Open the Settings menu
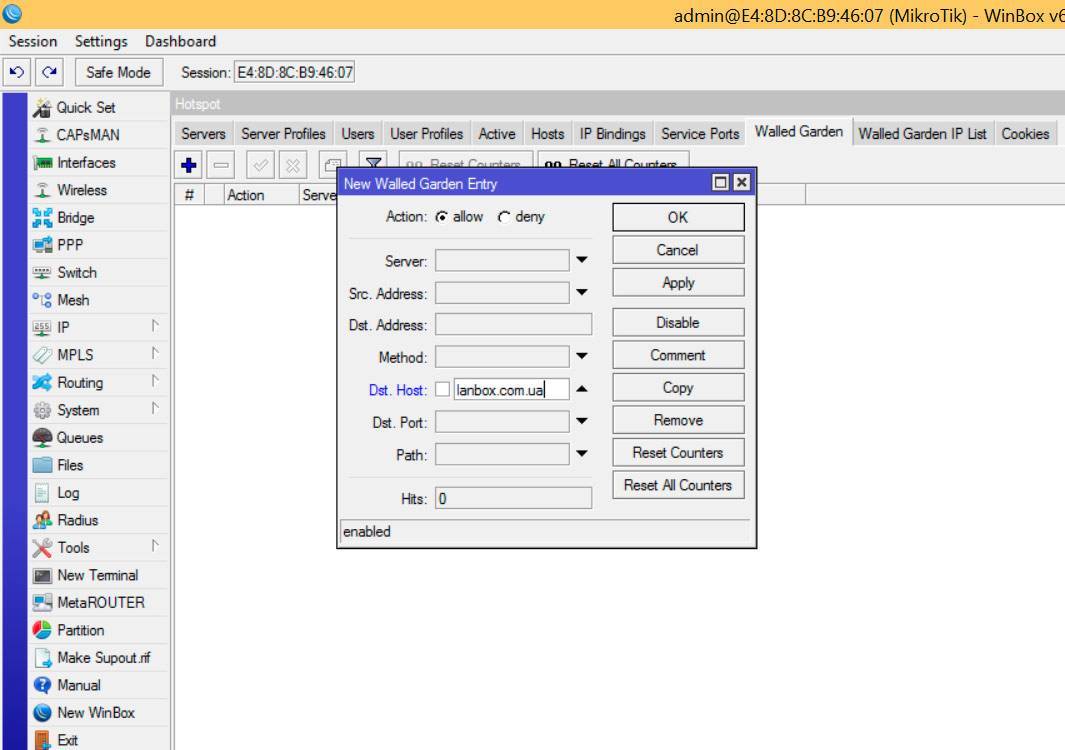Screen dimensions: 1065x750 pyautogui.click(x=101, y=41)
